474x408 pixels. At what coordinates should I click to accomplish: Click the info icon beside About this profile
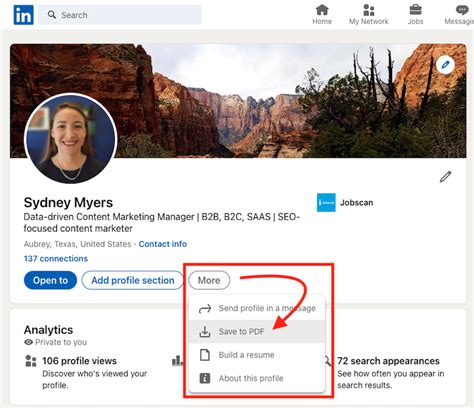[205, 378]
